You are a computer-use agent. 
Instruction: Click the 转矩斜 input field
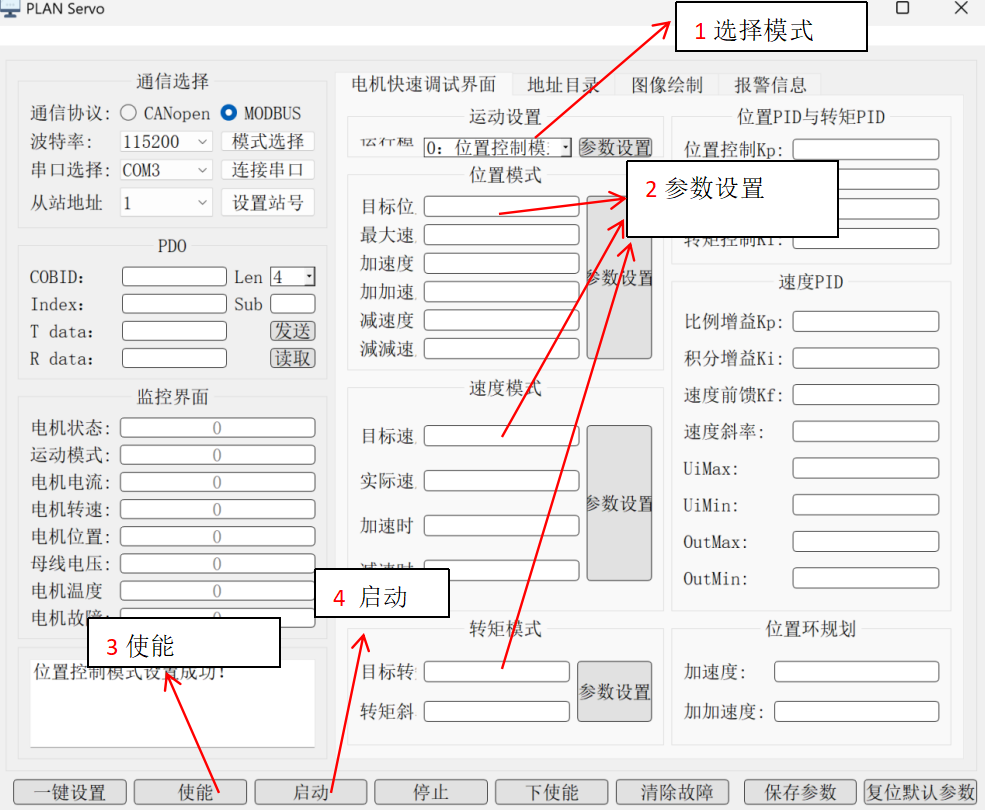pyautogui.click(x=497, y=711)
